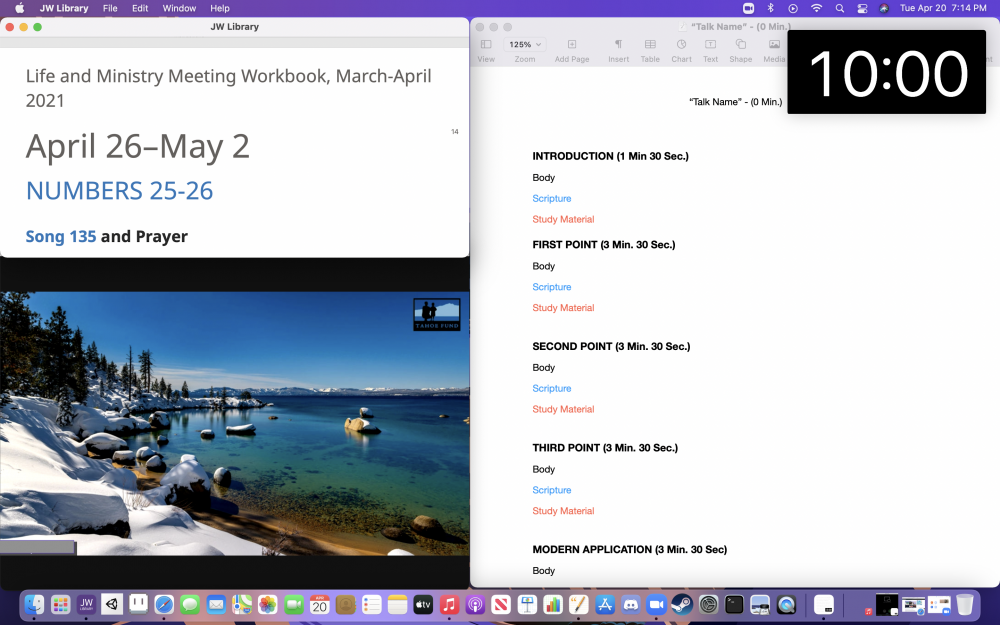The width and height of the screenshot is (1000, 625).
Task: Launch the Music app from the Dock
Action: click(x=448, y=604)
